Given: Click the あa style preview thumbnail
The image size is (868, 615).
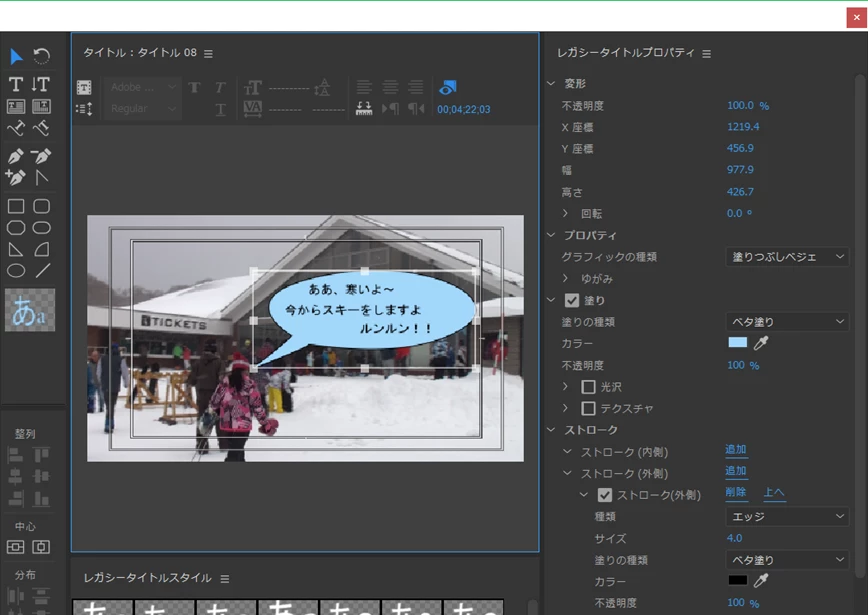Looking at the screenshot, I should tap(30, 310).
